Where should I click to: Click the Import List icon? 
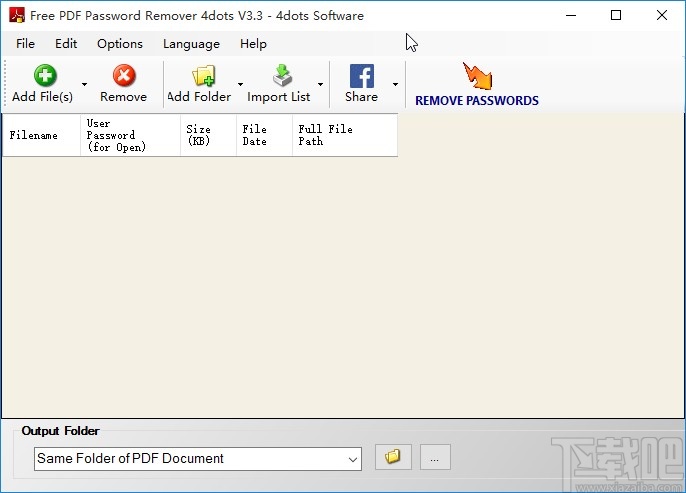(282, 75)
